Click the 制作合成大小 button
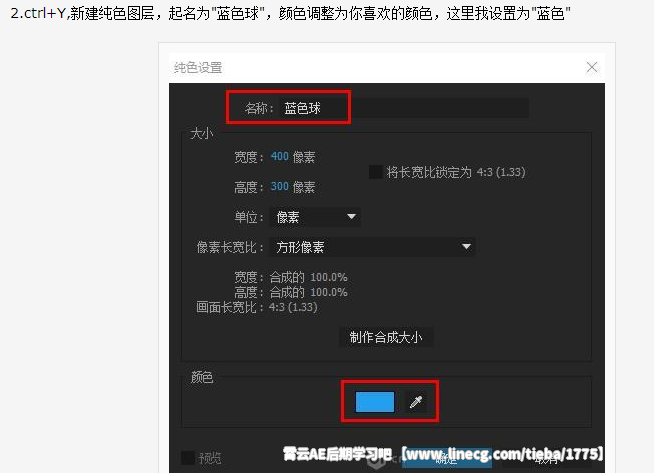This screenshot has width=654, height=473. click(386, 337)
